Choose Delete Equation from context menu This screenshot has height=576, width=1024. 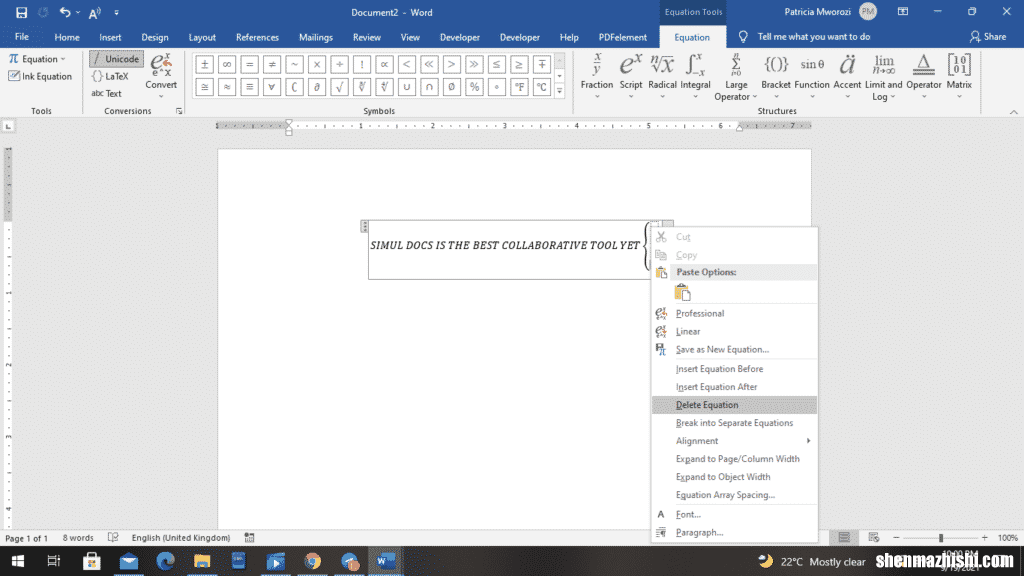point(734,405)
